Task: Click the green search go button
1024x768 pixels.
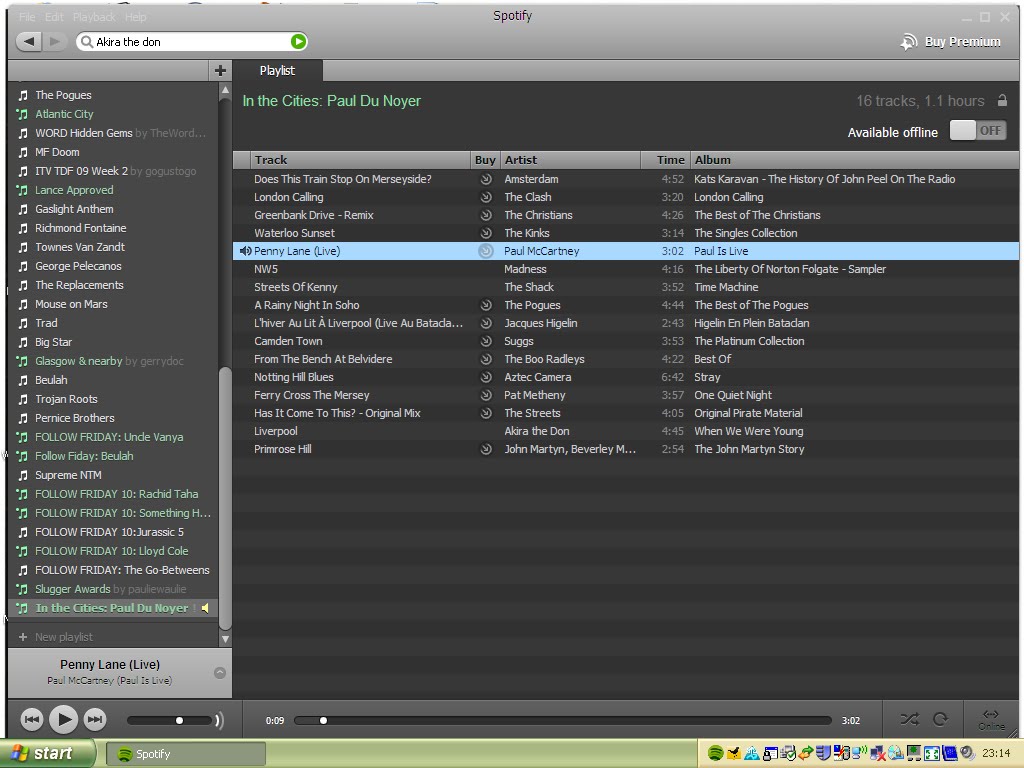Action: click(x=298, y=42)
